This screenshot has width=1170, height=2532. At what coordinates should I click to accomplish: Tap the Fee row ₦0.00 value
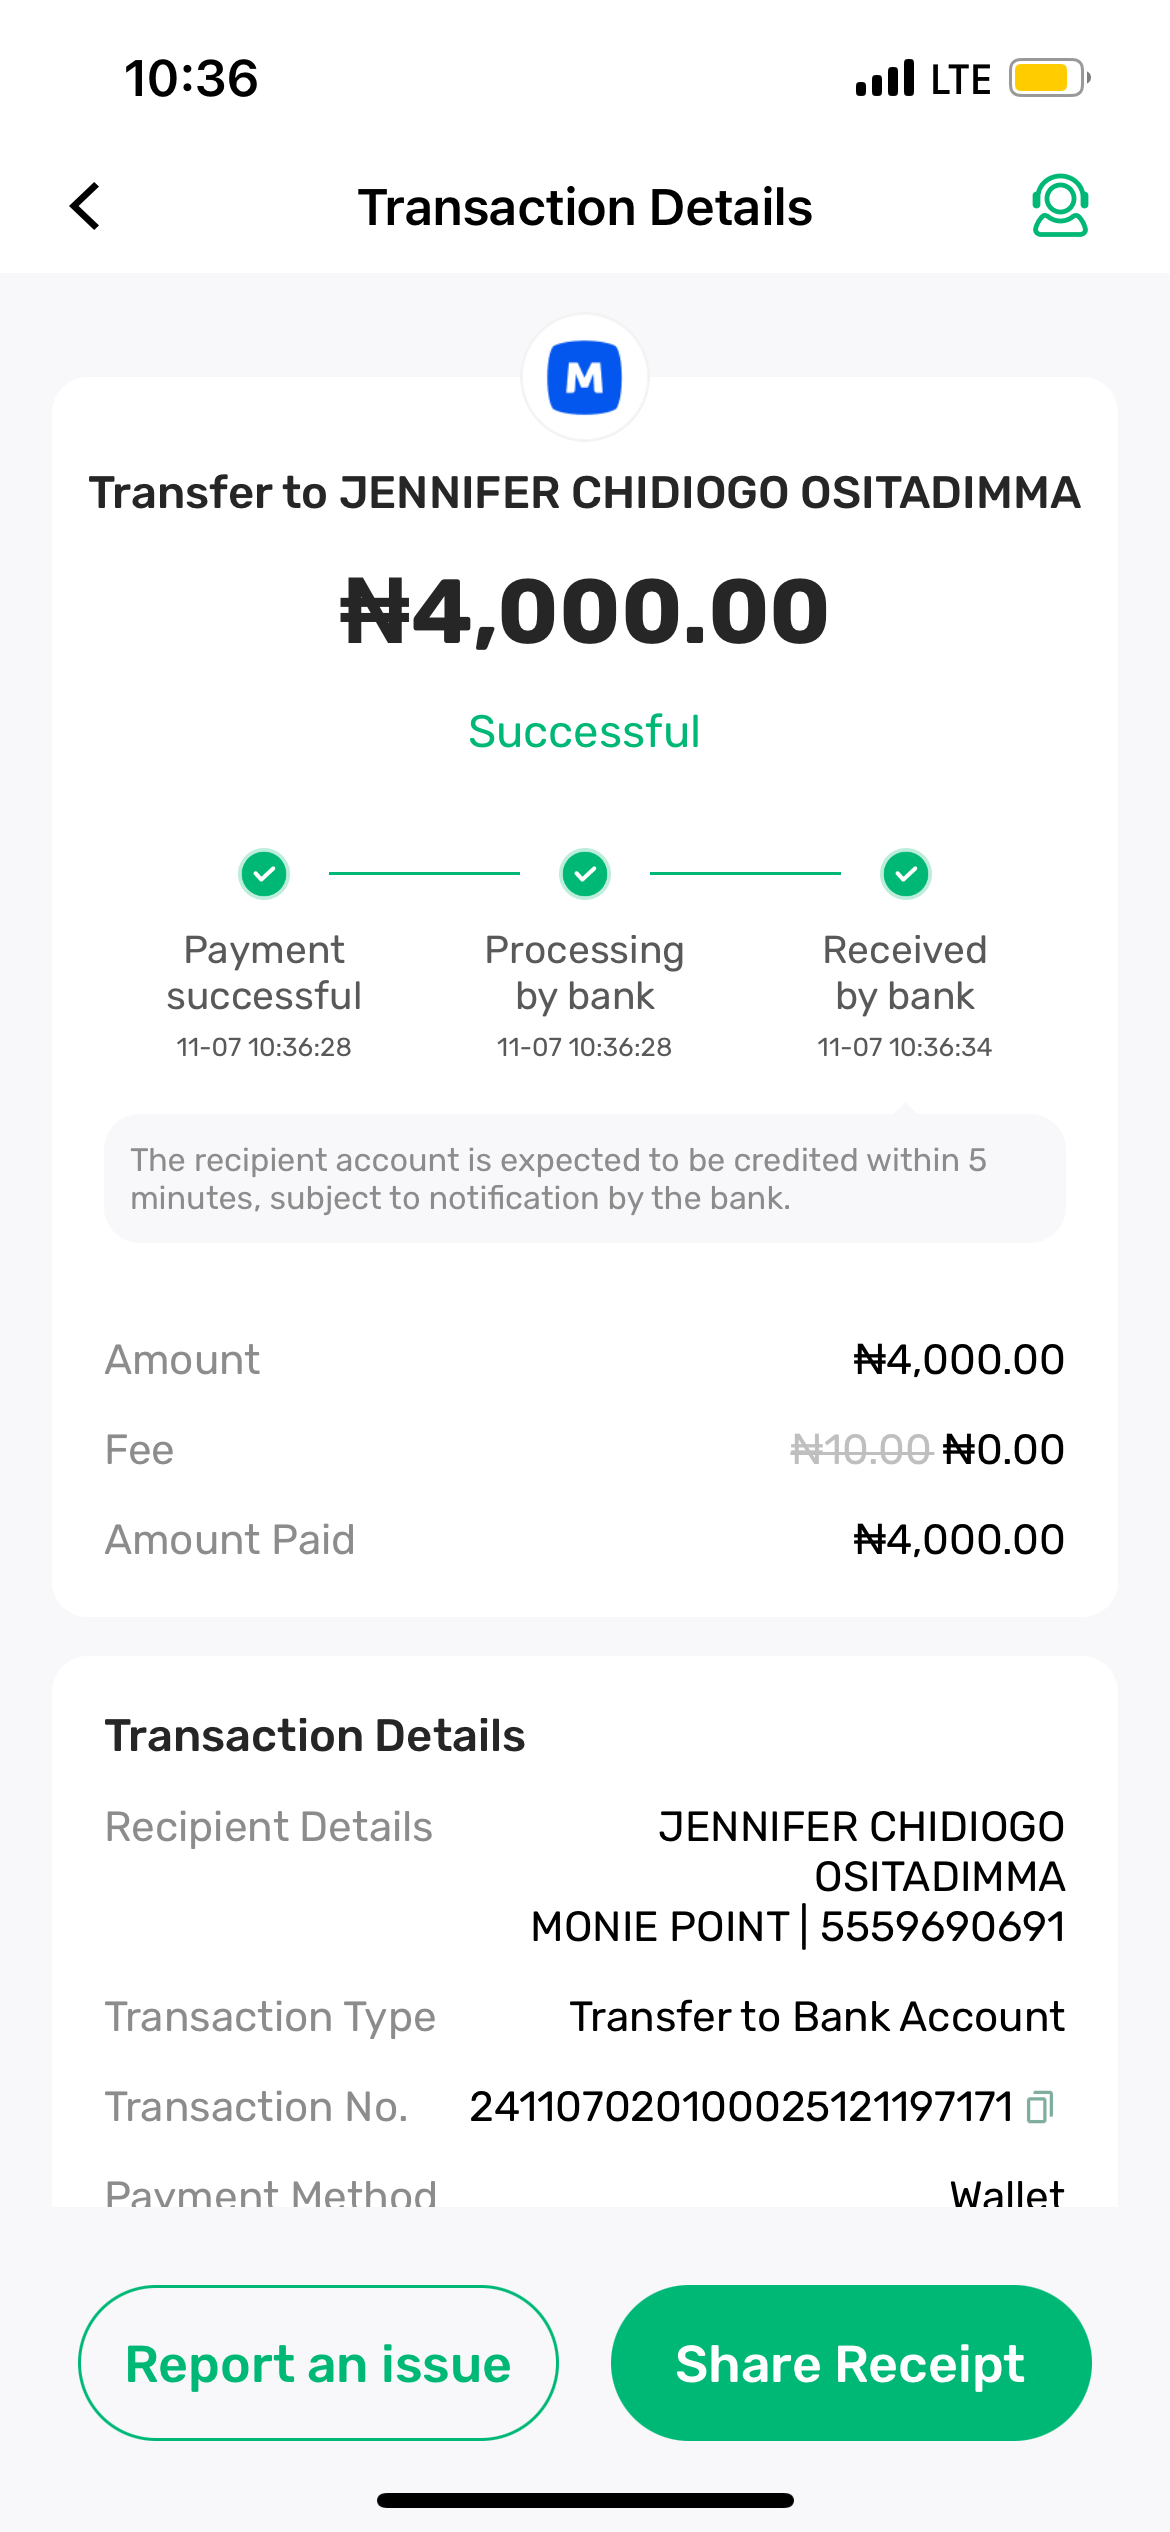pos(1004,1450)
